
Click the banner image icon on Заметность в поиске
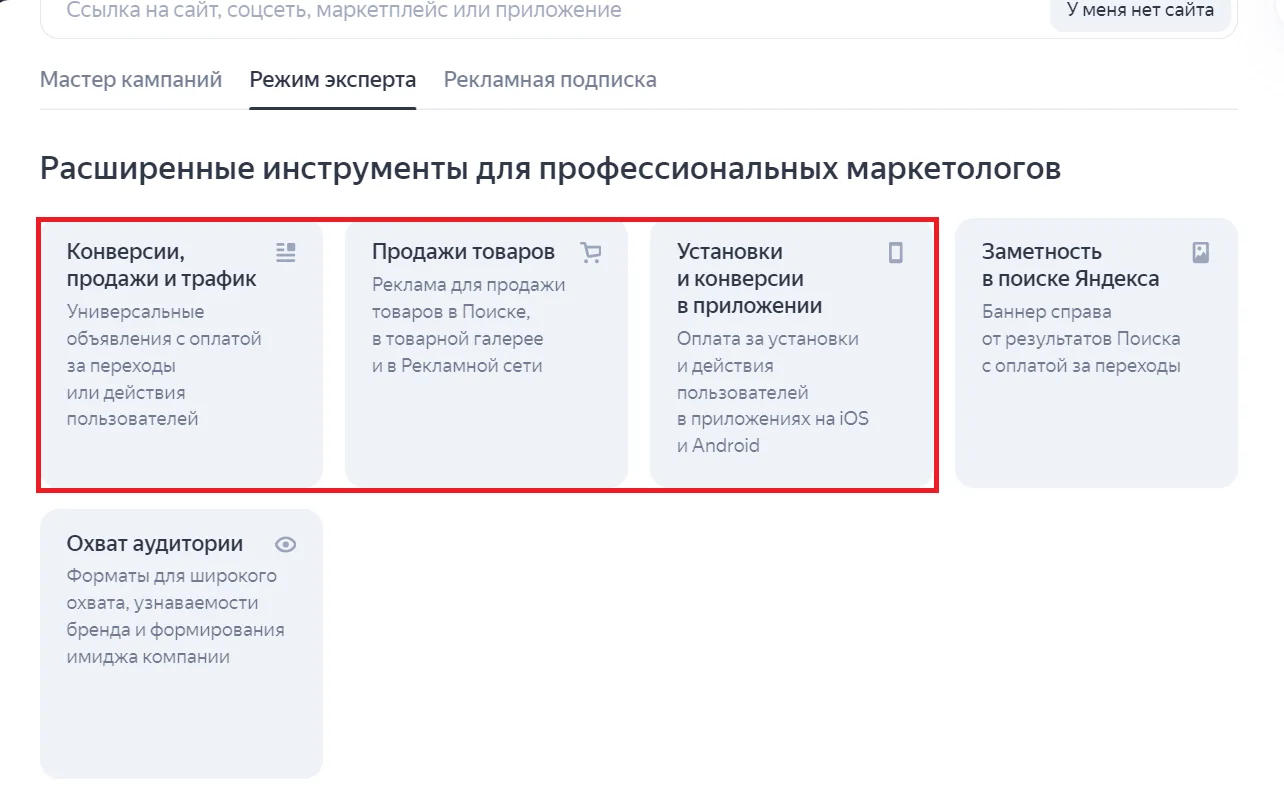tap(1201, 252)
